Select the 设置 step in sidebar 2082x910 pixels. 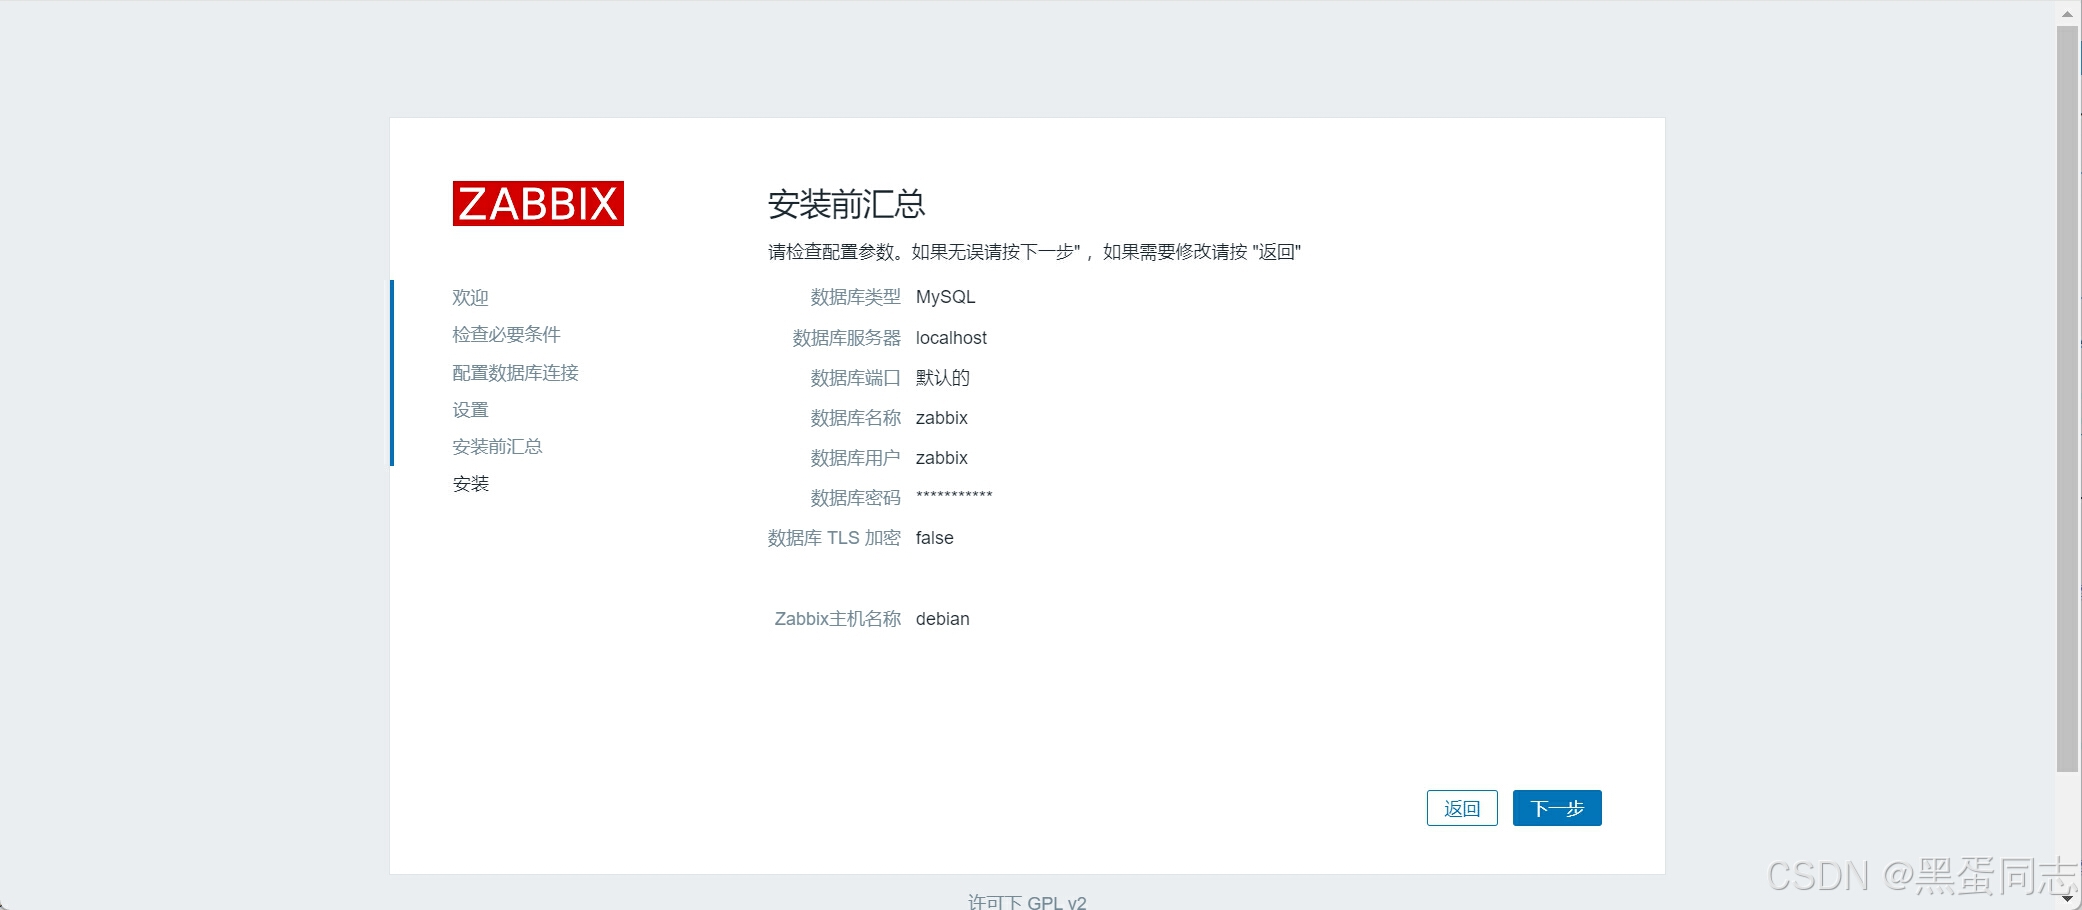[470, 409]
